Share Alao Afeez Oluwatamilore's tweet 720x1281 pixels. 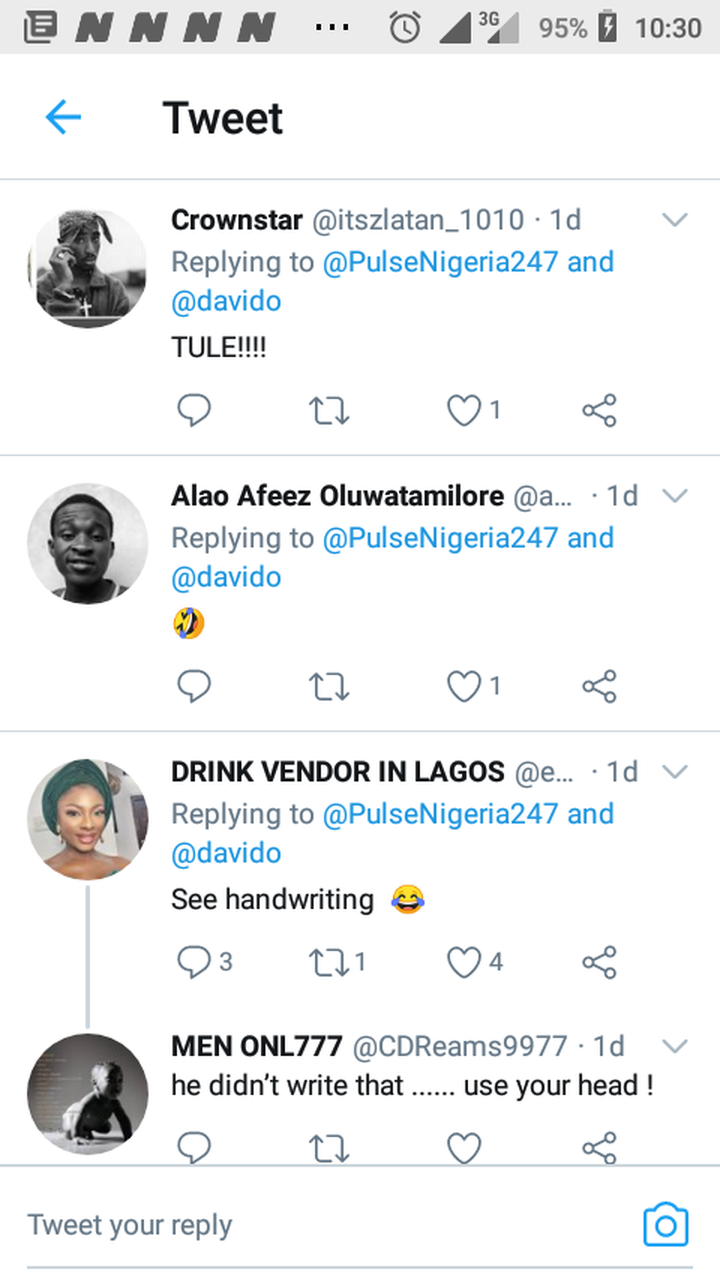point(599,686)
